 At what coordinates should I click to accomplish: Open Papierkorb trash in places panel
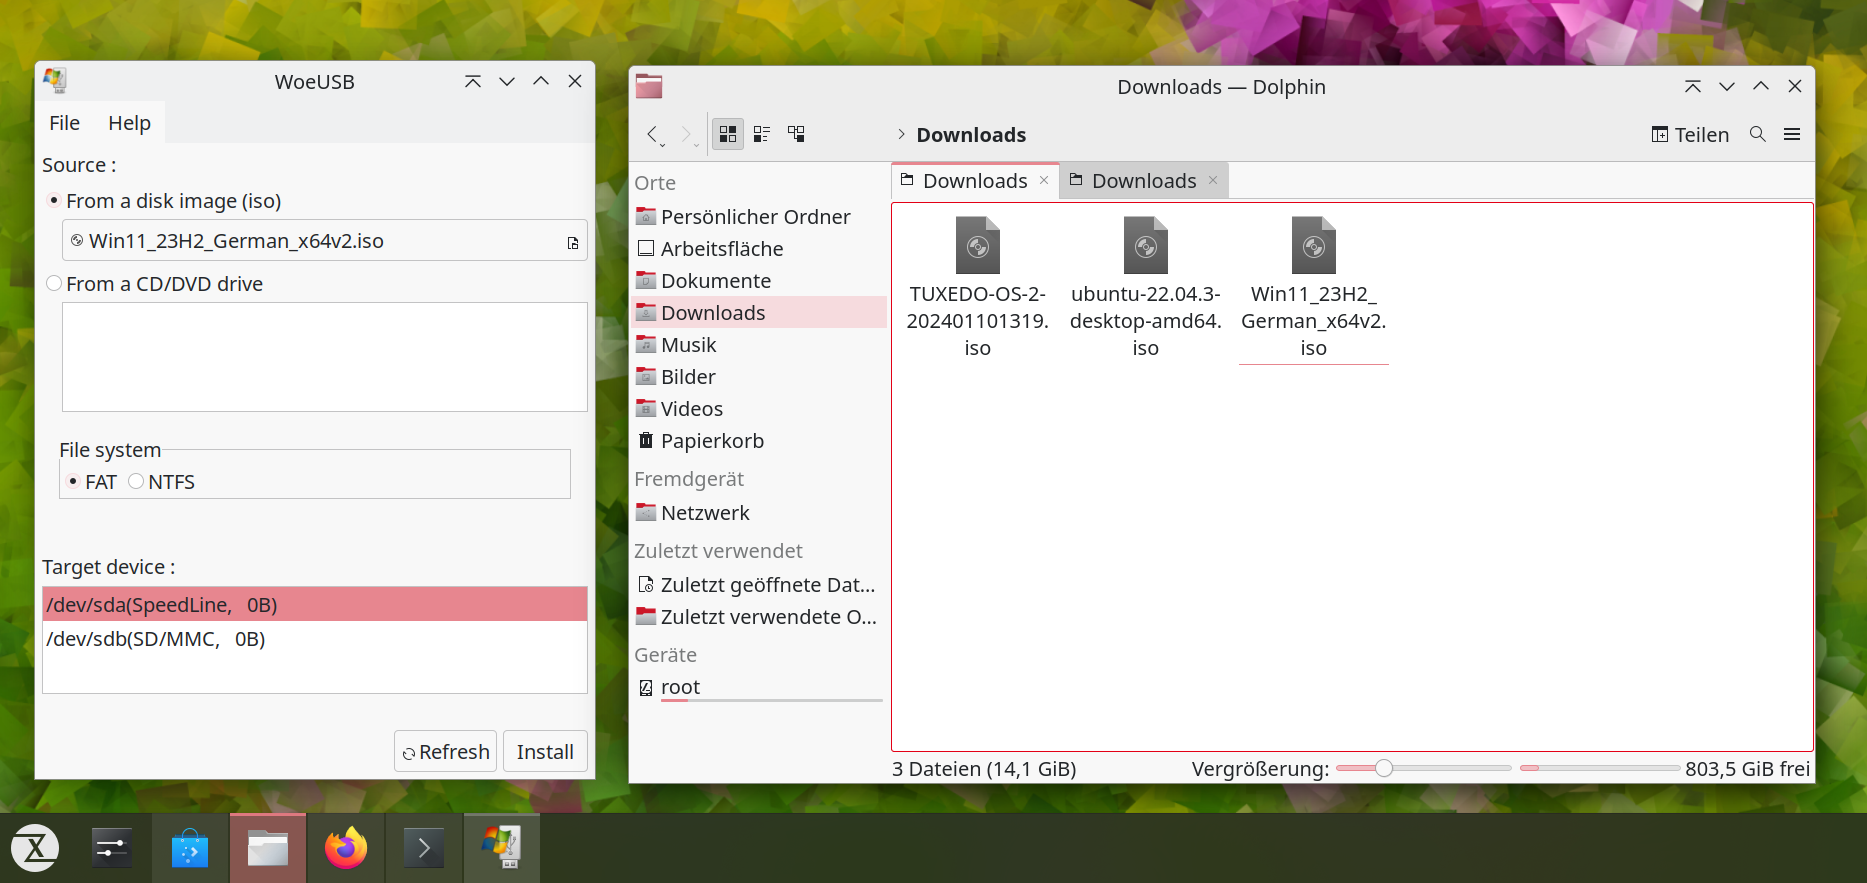click(x=759, y=441)
